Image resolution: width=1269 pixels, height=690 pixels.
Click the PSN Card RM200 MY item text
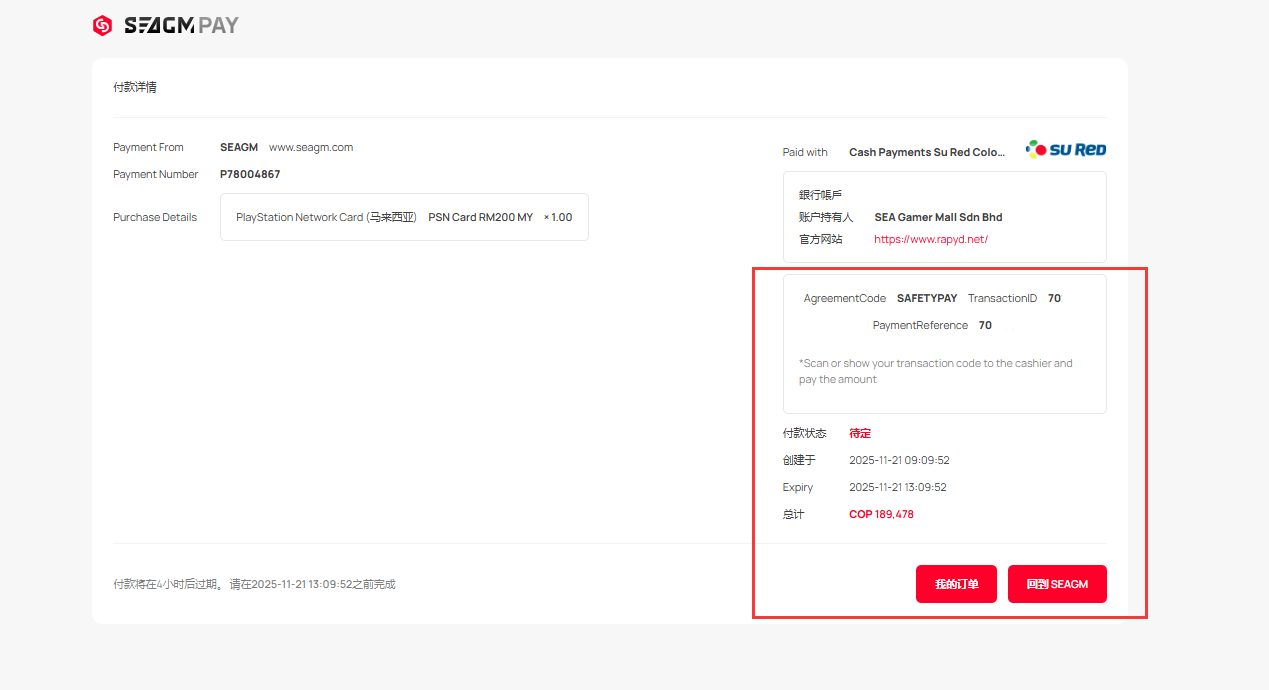(x=480, y=217)
